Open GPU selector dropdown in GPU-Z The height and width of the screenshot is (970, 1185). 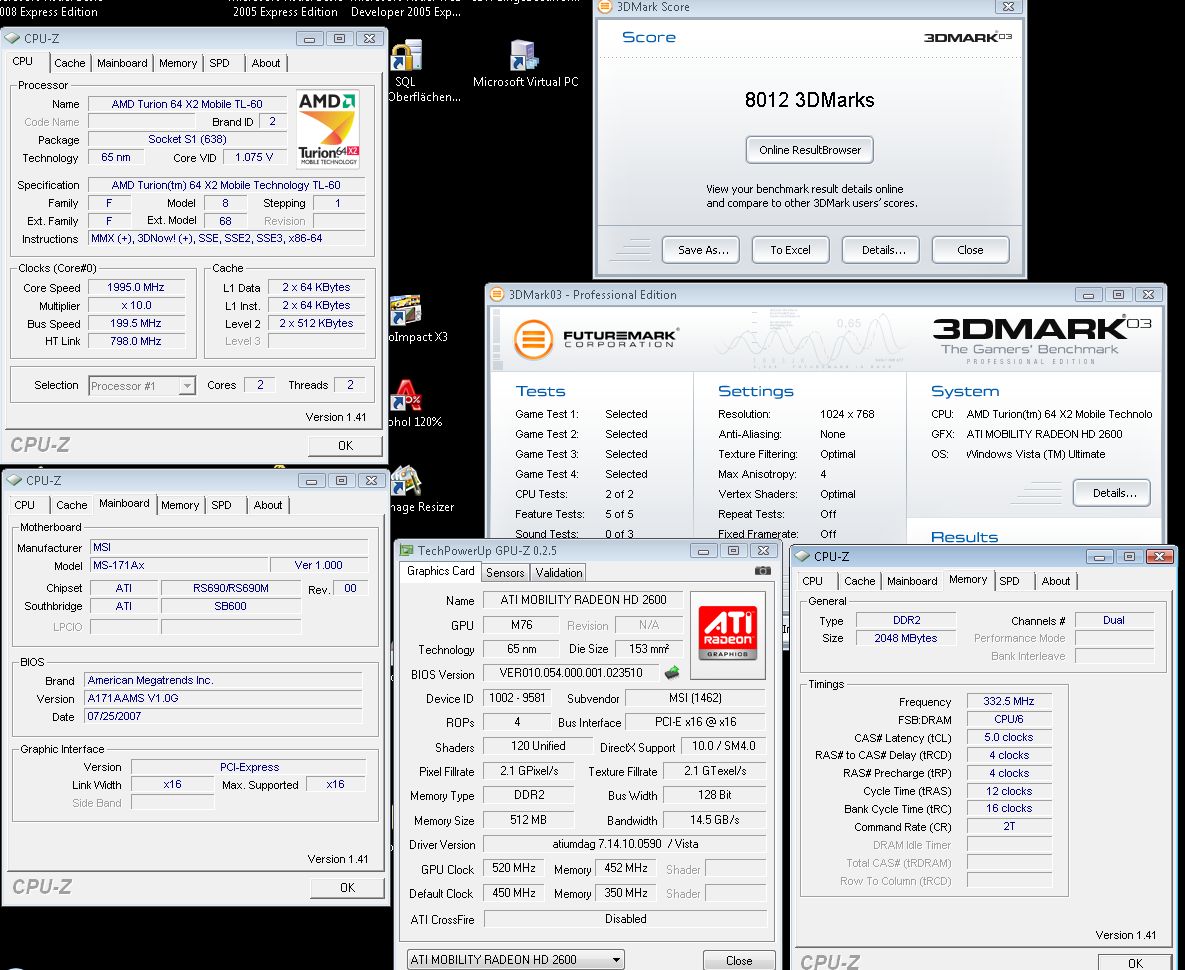(515, 959)
